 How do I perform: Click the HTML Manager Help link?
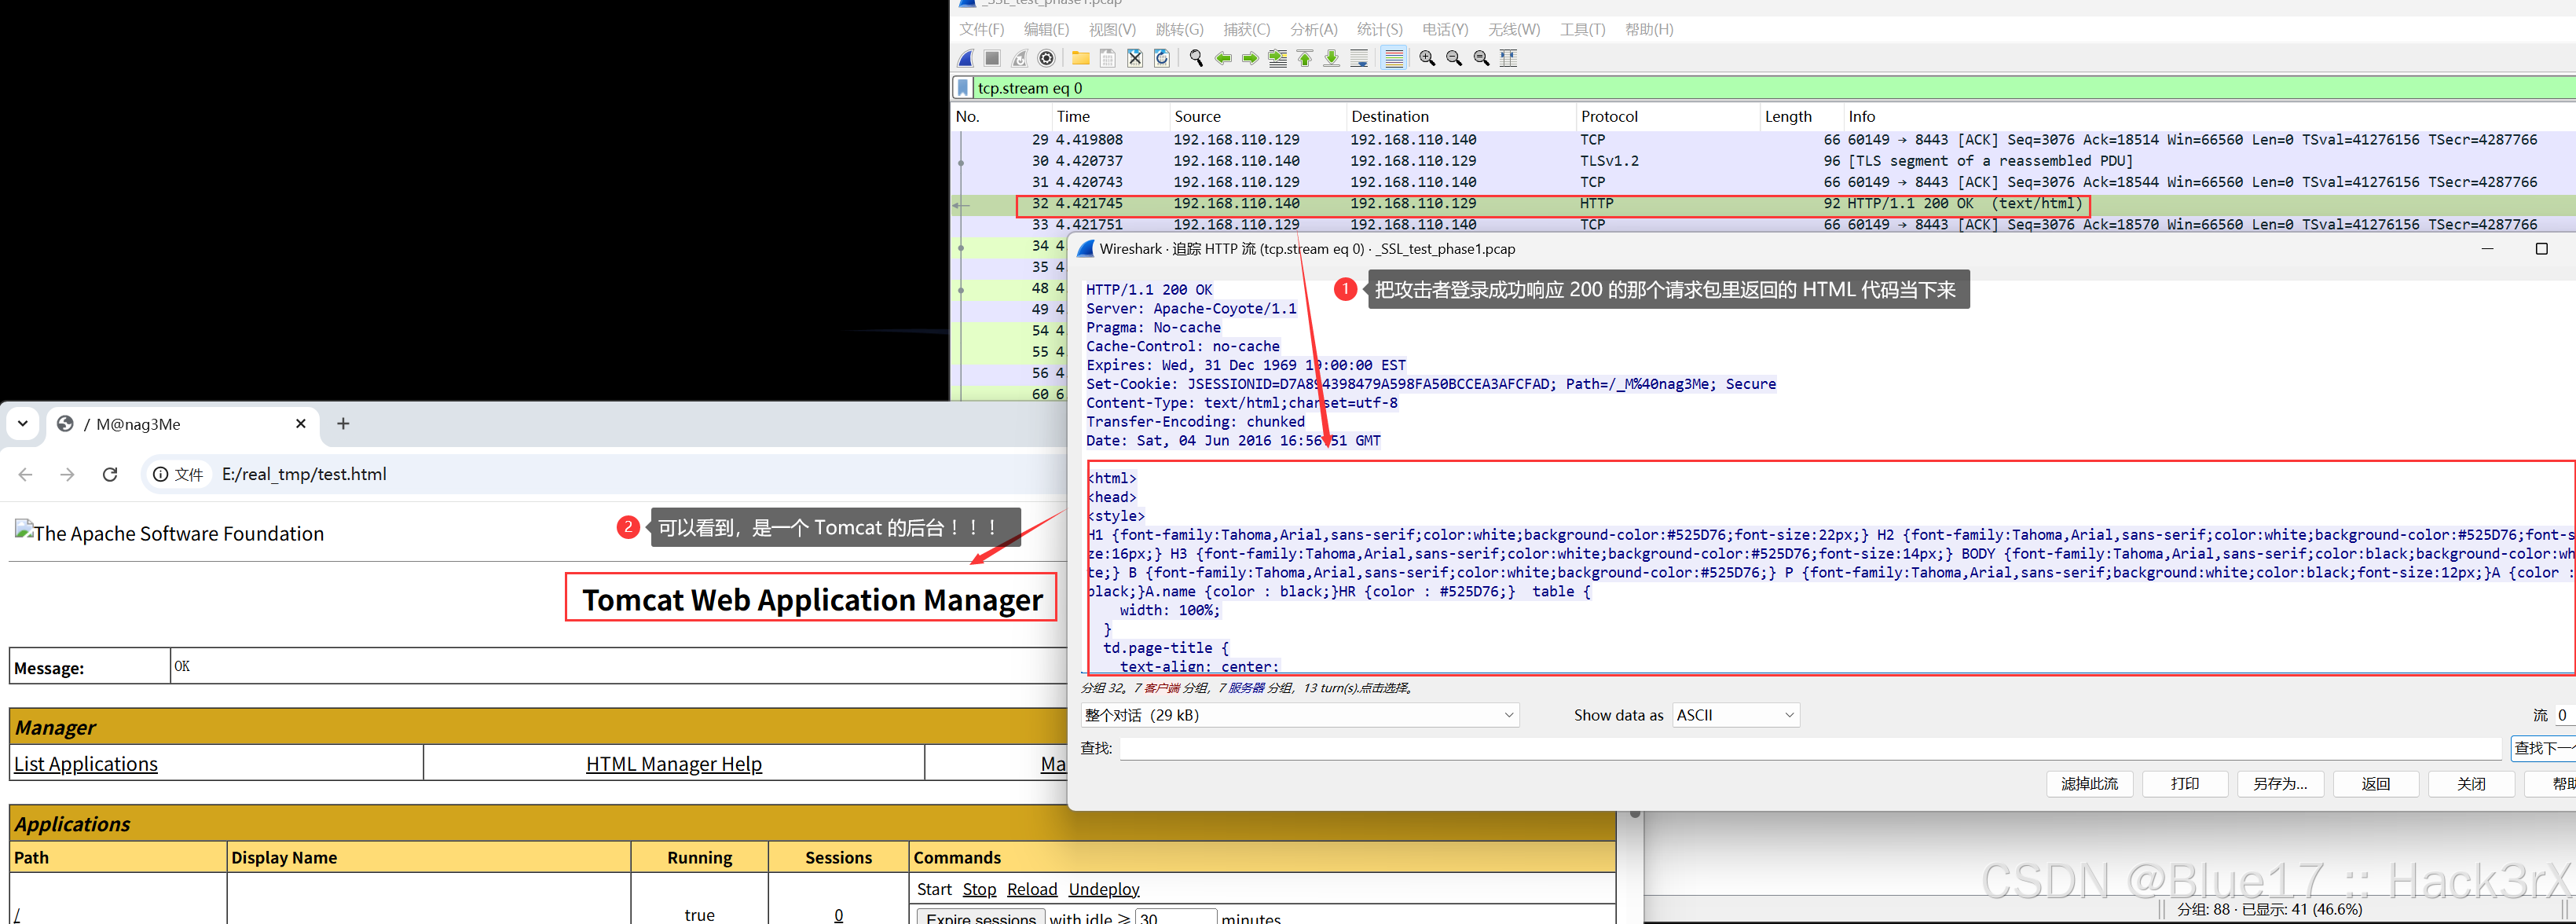pos(673,764)
